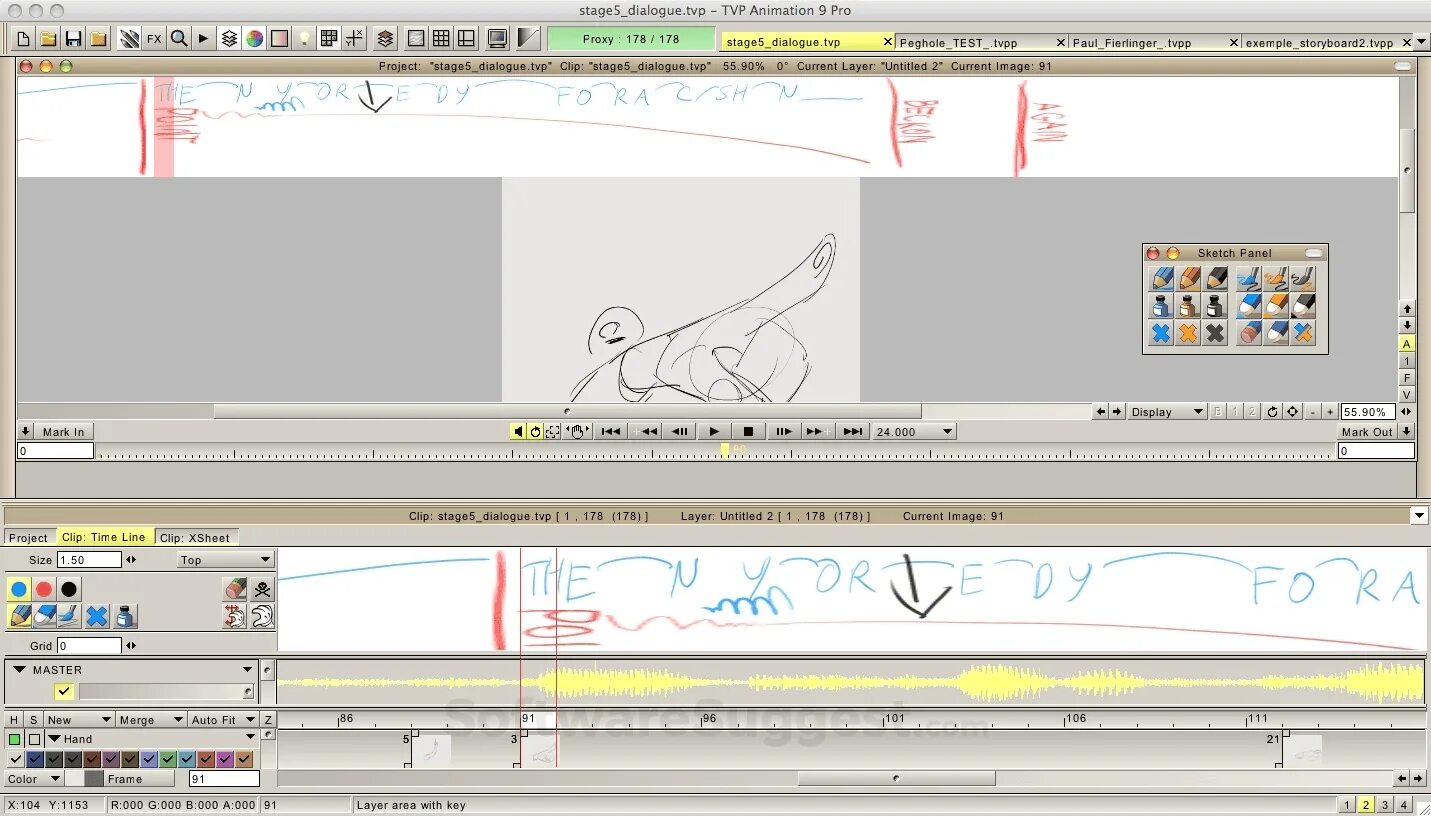Select black ink bottle in Sketch Panel
Viewport: 1431px width, 816px height.
[x=1215, y=305]
